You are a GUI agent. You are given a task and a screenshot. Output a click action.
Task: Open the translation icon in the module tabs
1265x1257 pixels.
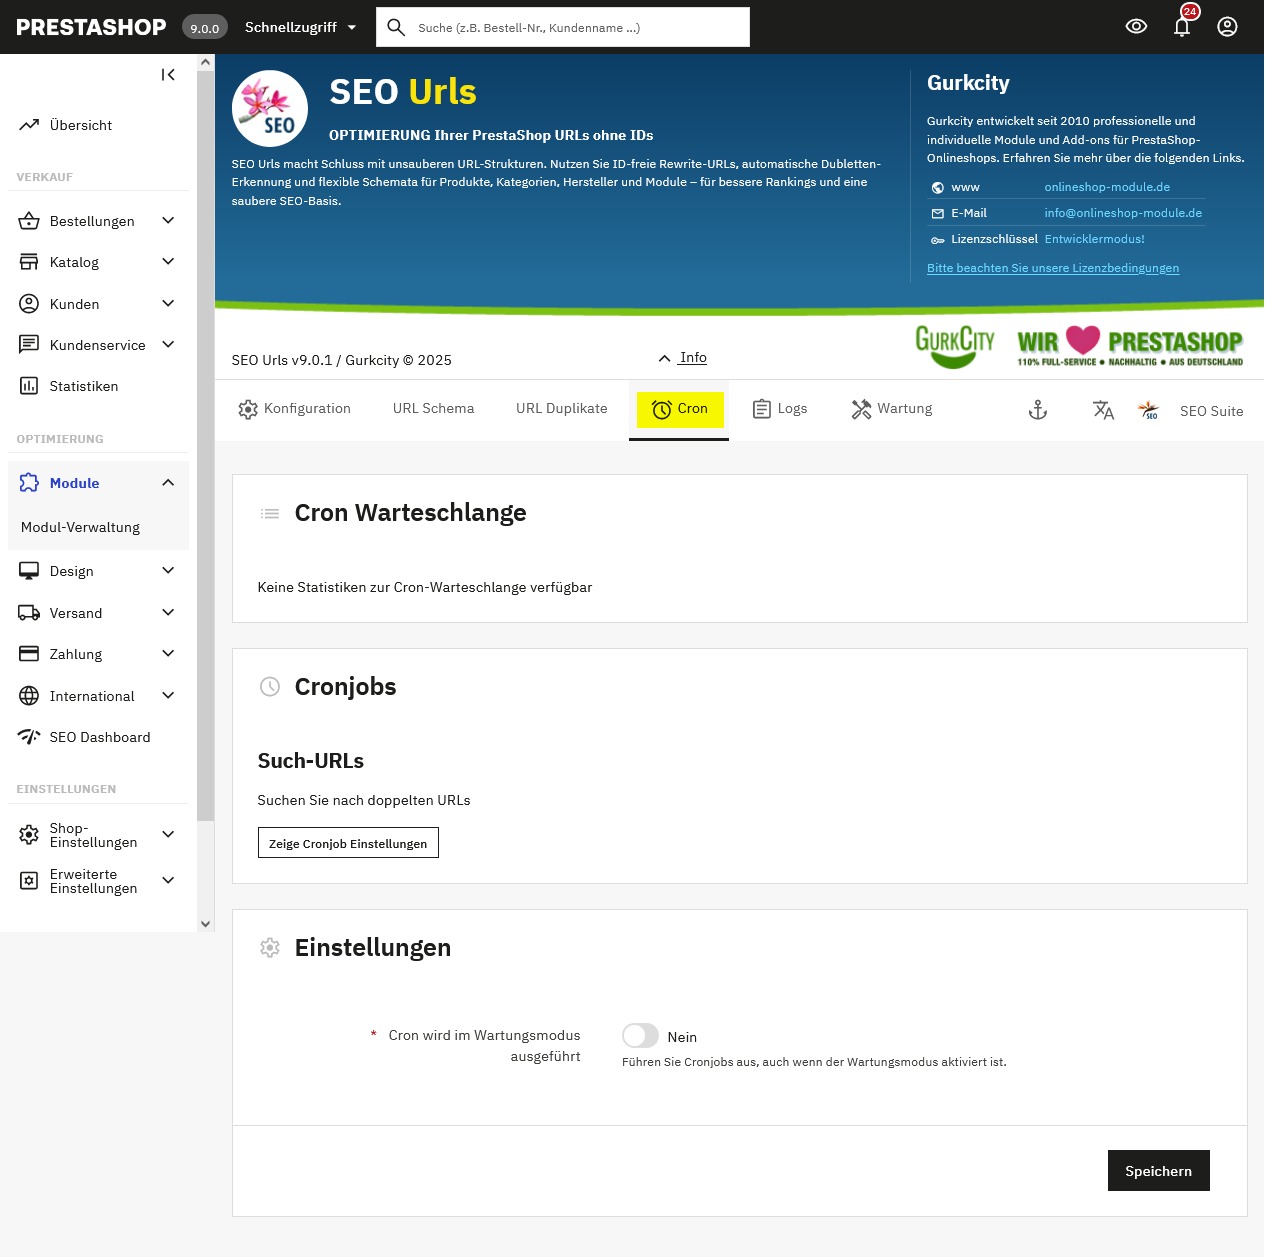tap(1103, 410)
